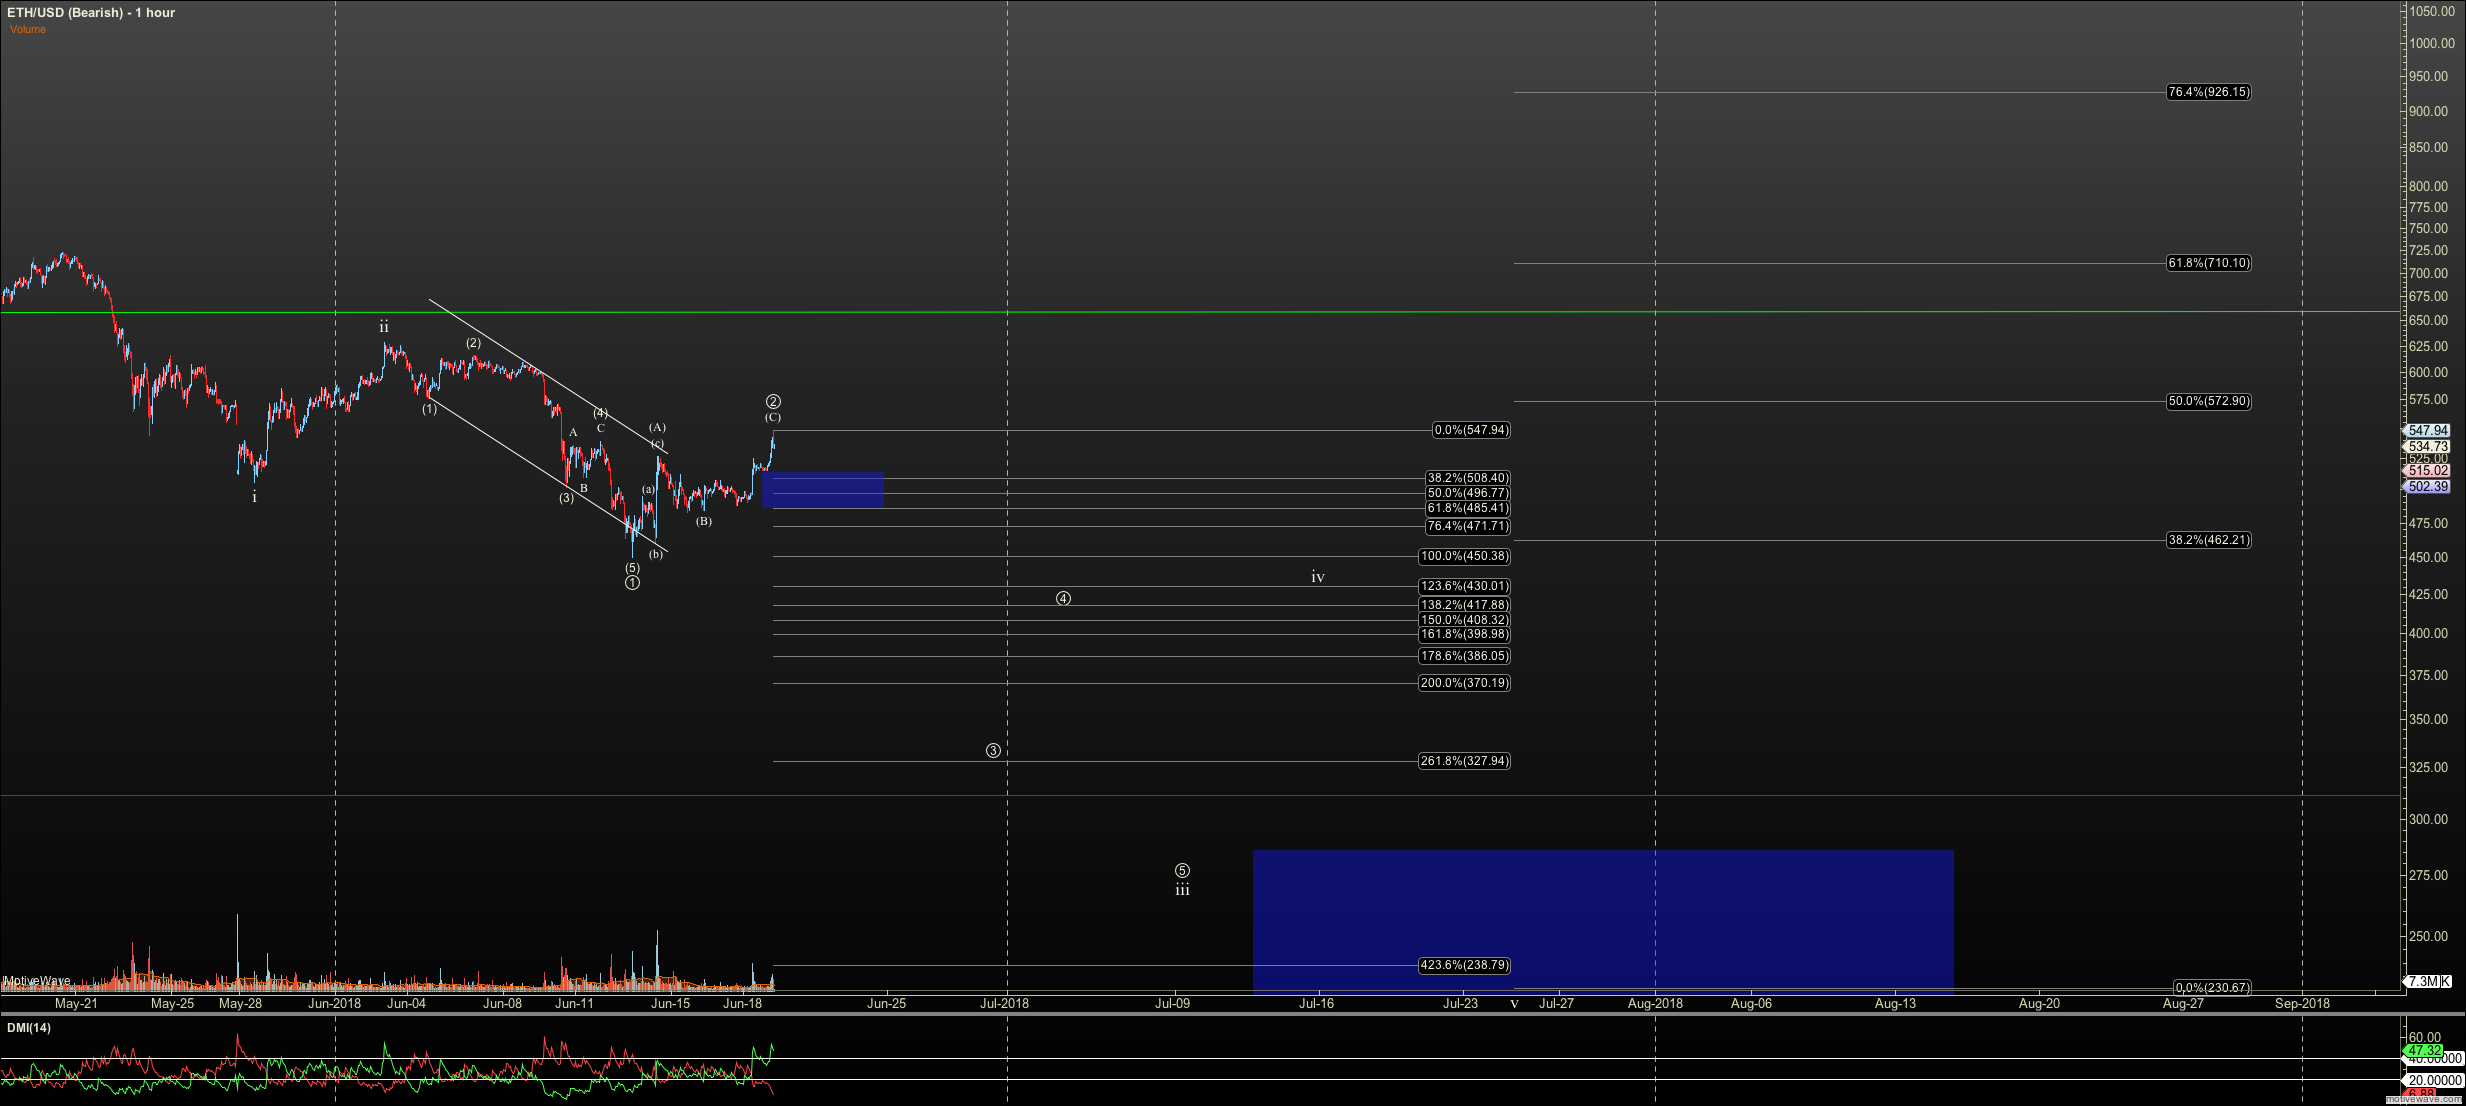Click the 261.8%(327.94) extension label
Image resolution: width=2466 pixels, height=1106 pixels.
[x=1464, y=761]
